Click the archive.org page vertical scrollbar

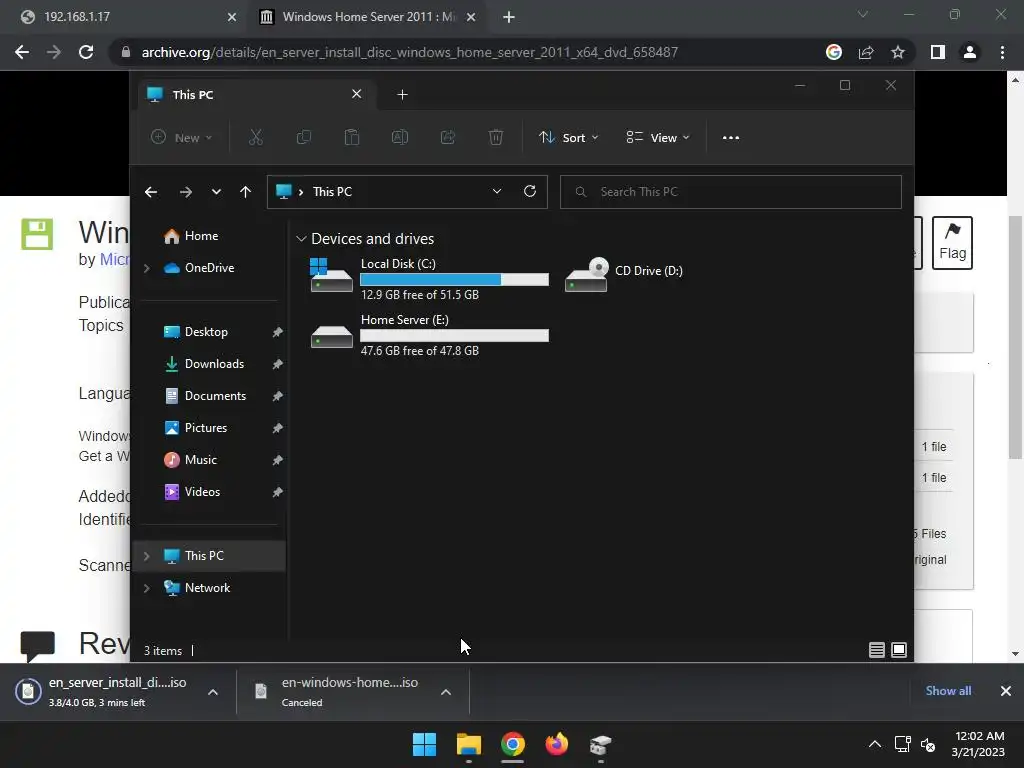[x=1015, y=336]
